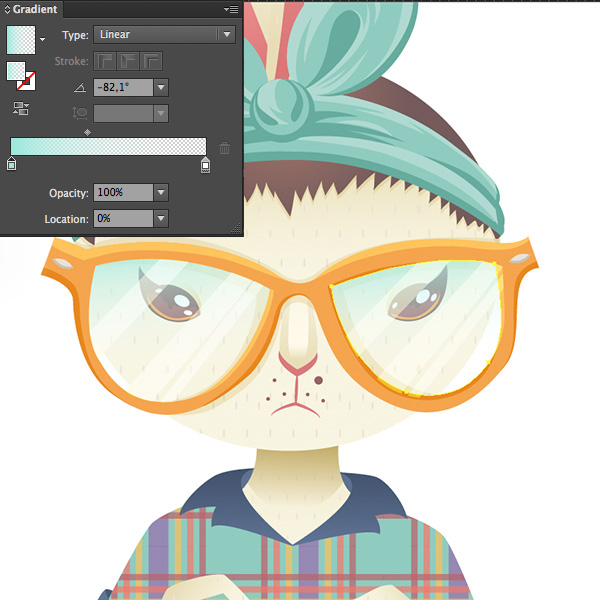Viewport: 600px width, 600px height.
Task: Click the delete stop trash icon
Action: point(225,148)
